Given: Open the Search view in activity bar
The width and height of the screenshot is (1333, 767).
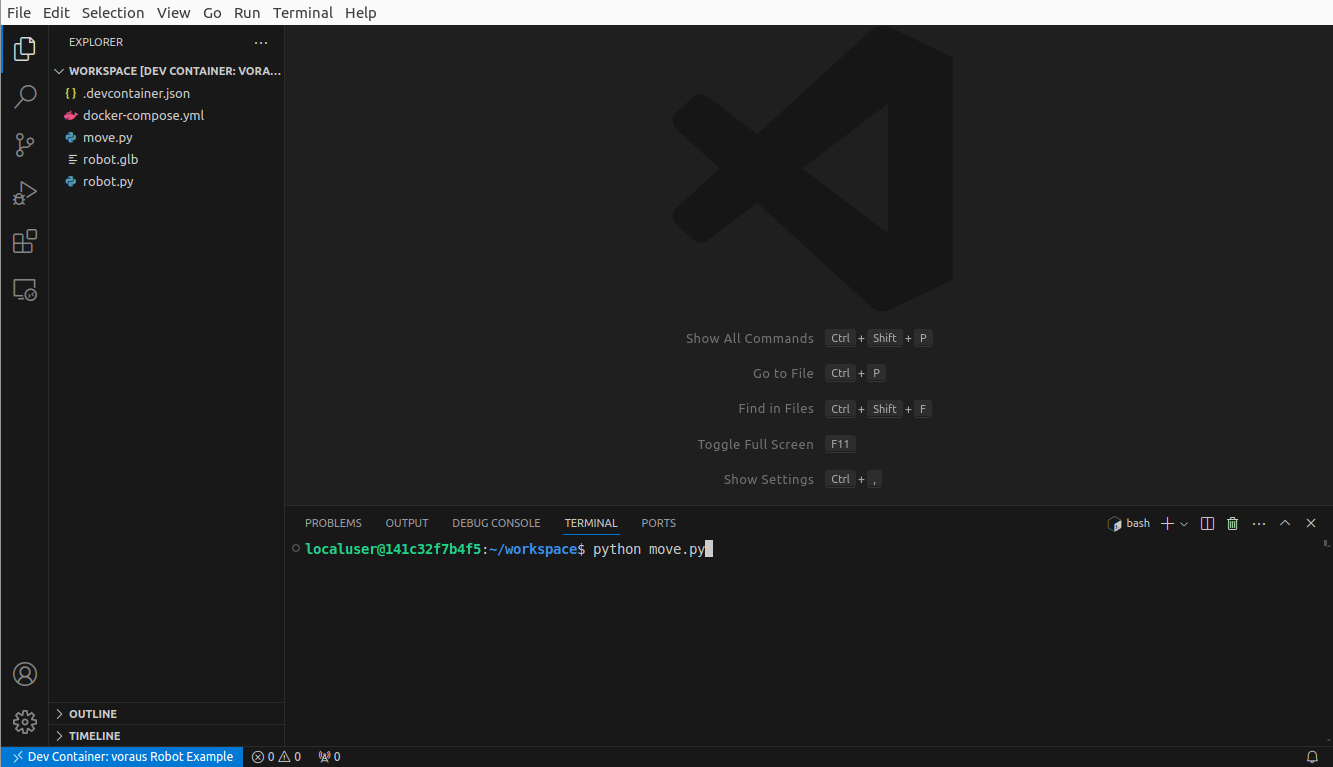Looking at the screenshot, I should pyautogui.click(x=25, y=96).
